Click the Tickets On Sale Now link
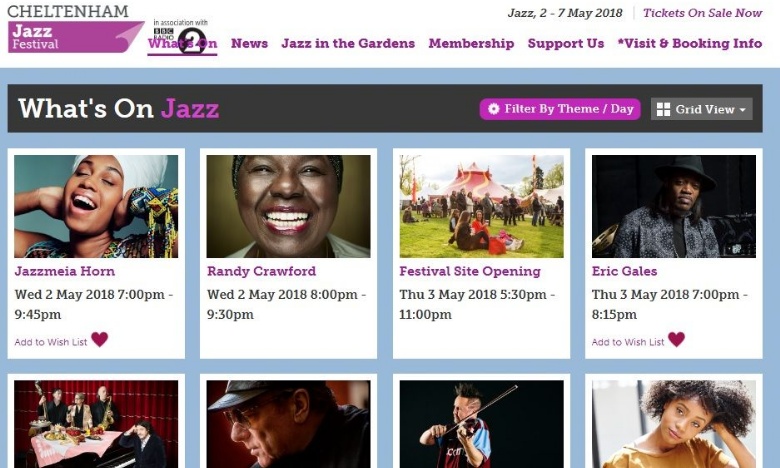The image size is (780, 468). 702,13
